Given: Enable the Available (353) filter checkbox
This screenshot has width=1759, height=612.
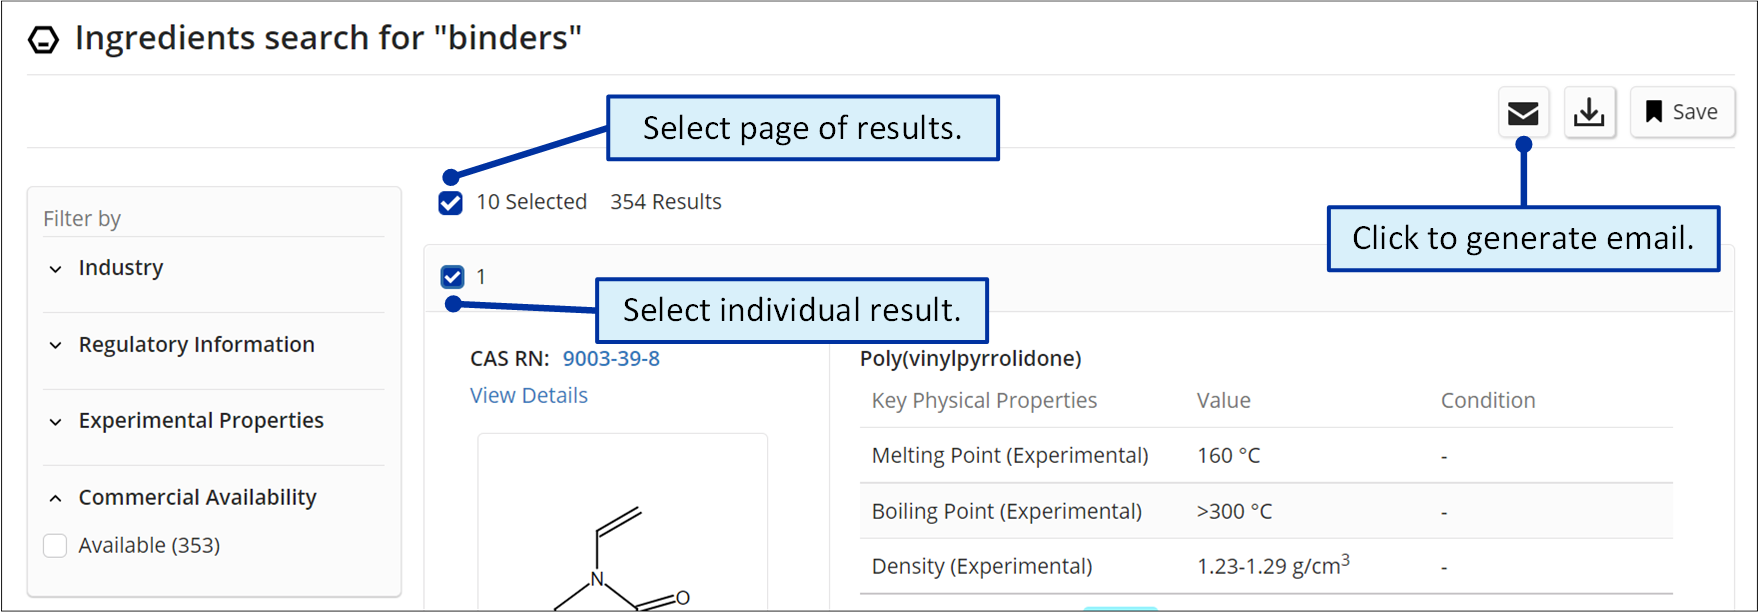Looking at the screenshot, I should pos(55,545).
